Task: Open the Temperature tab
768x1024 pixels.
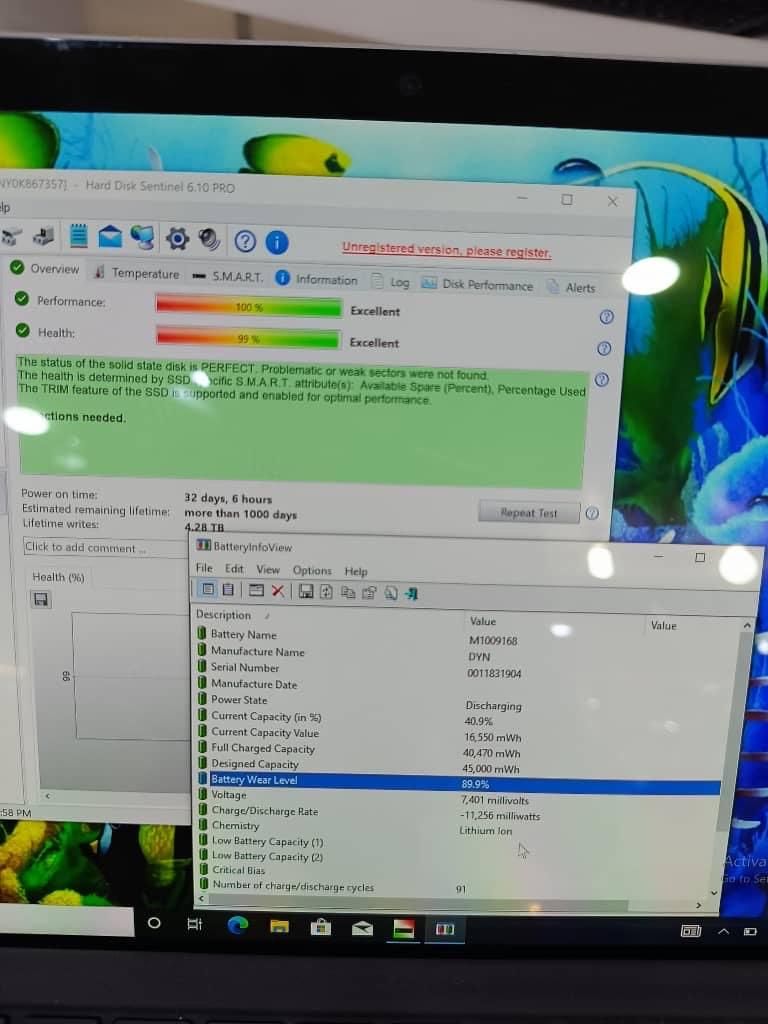Action: pos(136,273)
